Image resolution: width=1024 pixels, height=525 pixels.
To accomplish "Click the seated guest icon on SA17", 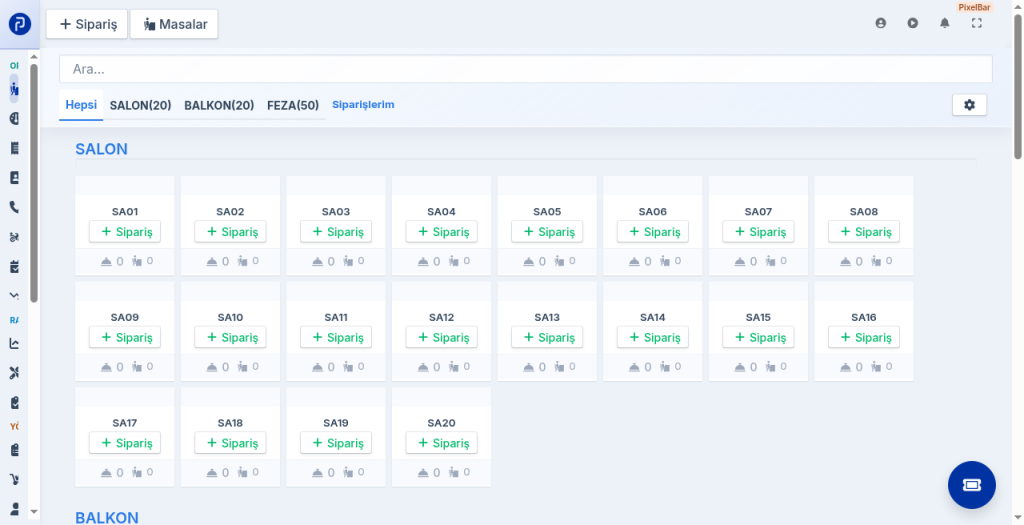I will 136,473.
